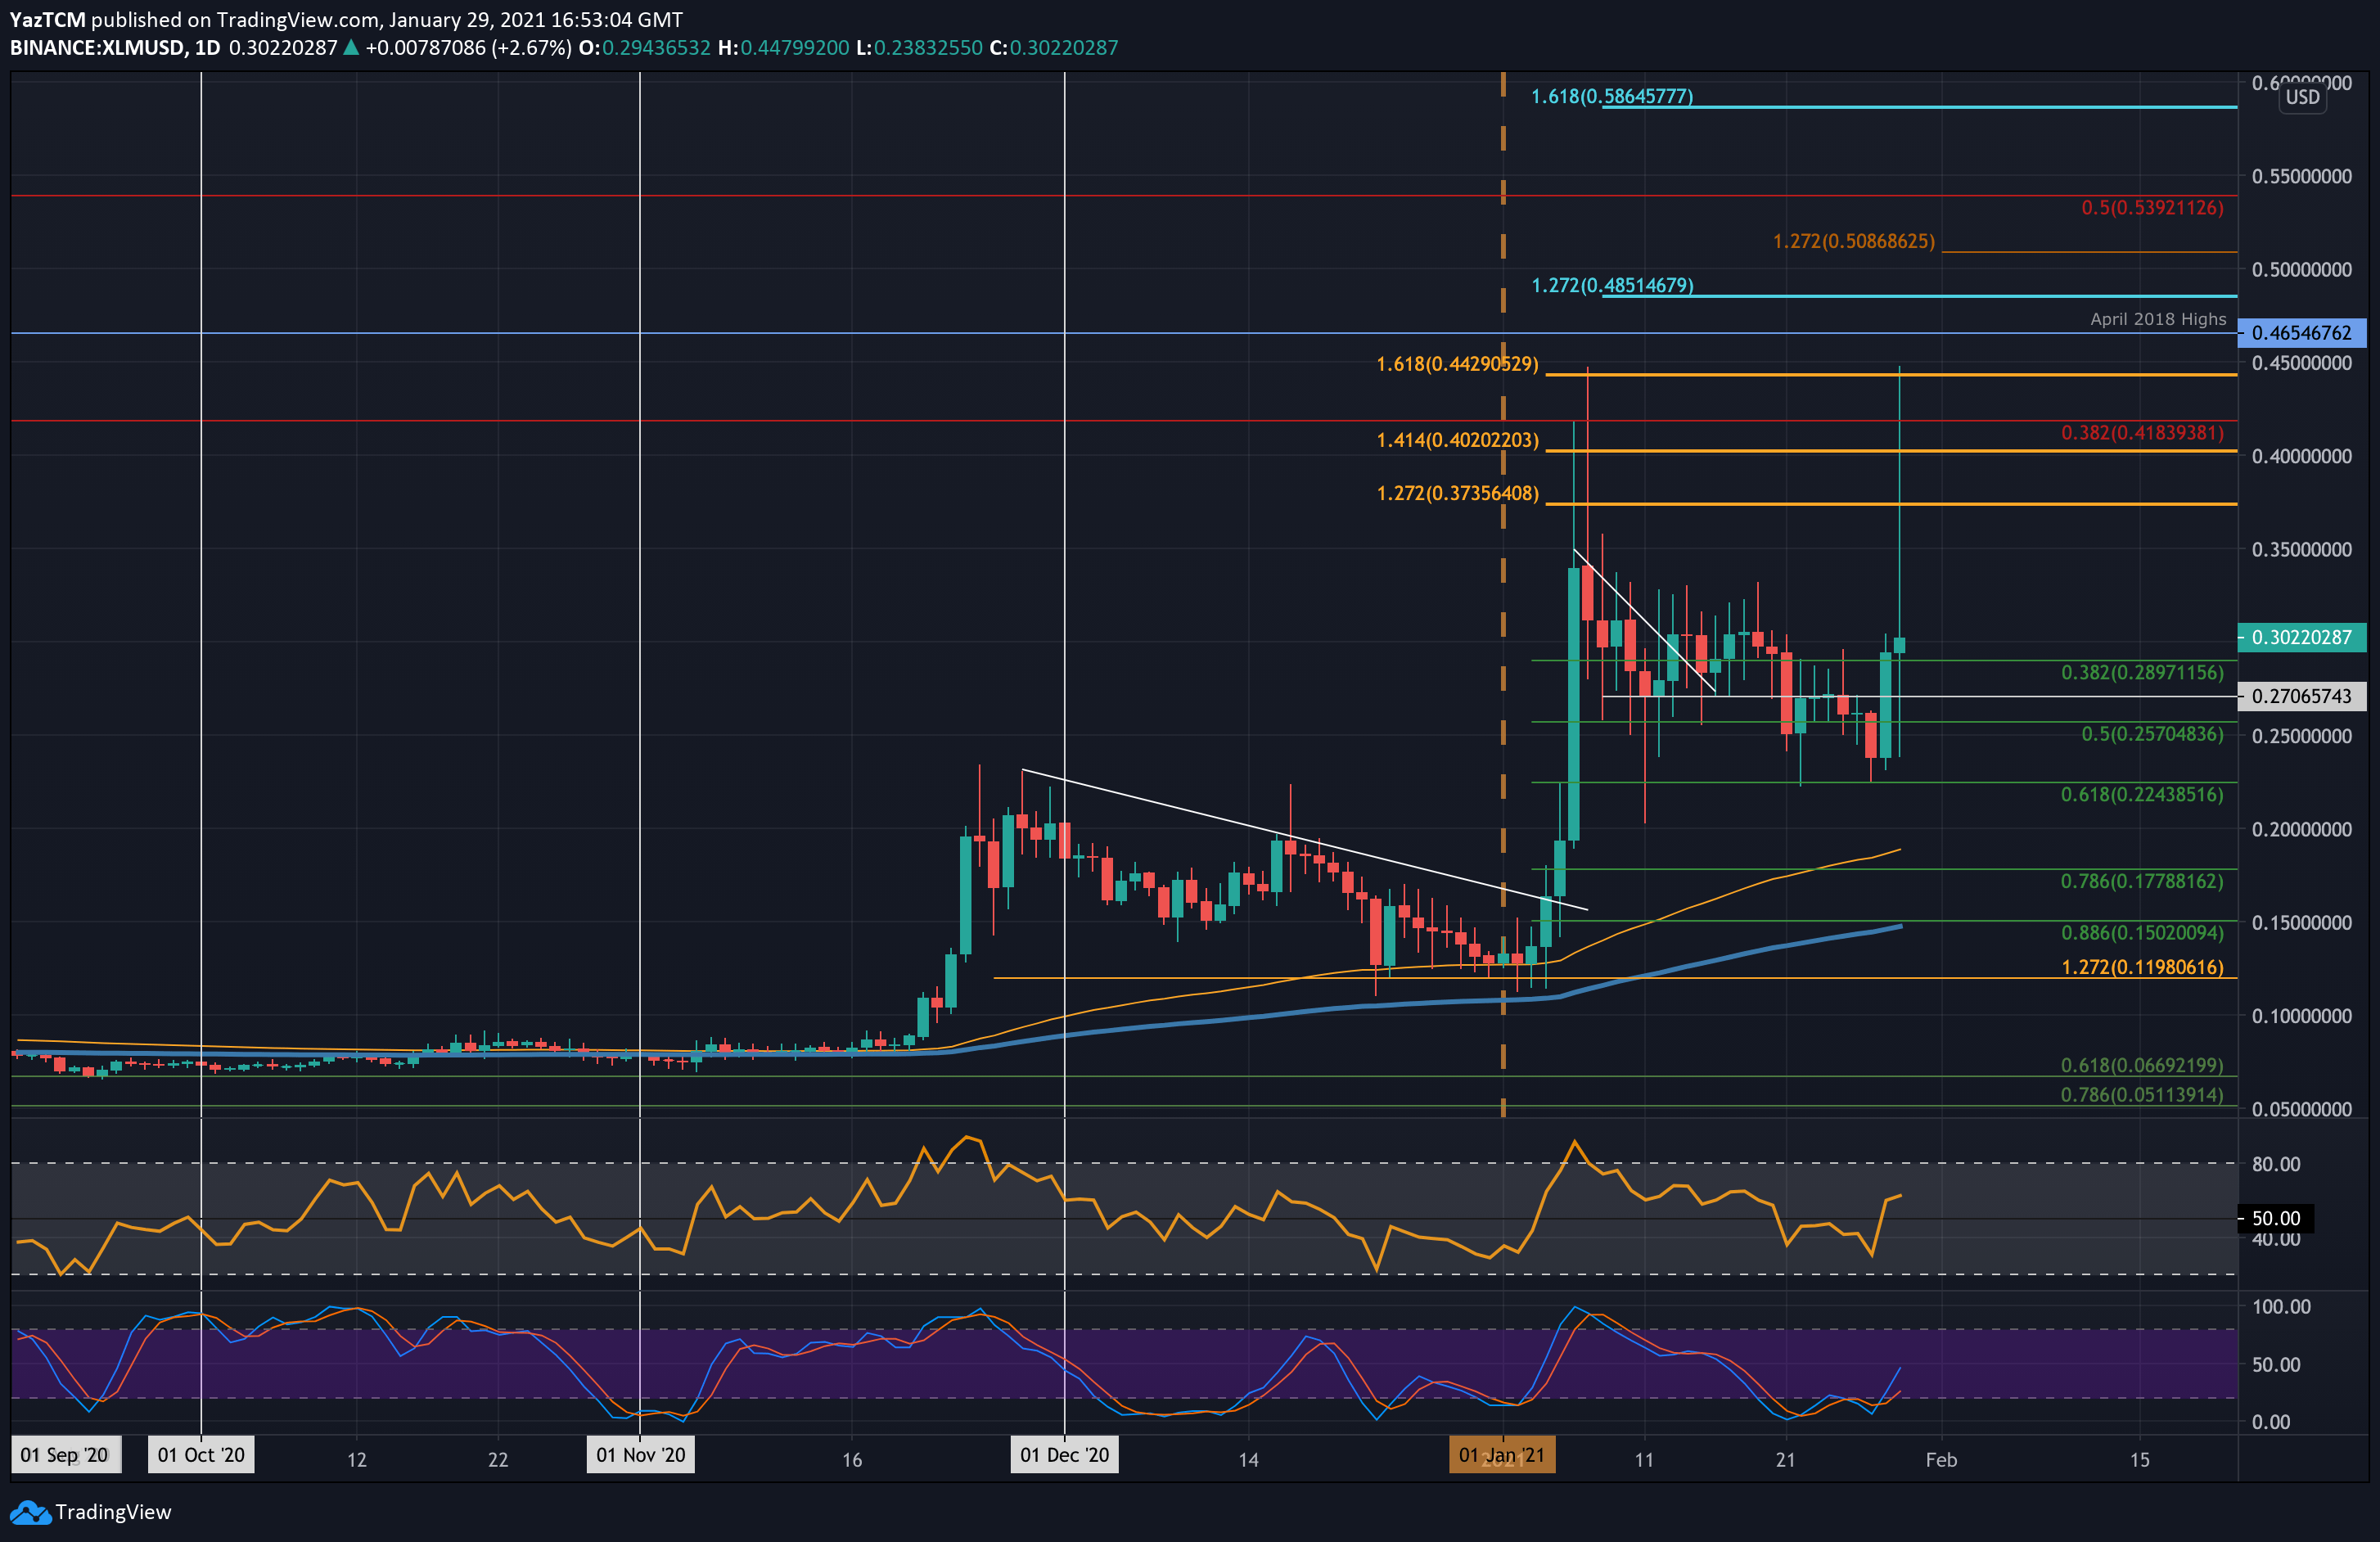This screenshot has height=1542, width=2380.
Task: Click the low value L:0.23832550 in header
Action: 919,48
